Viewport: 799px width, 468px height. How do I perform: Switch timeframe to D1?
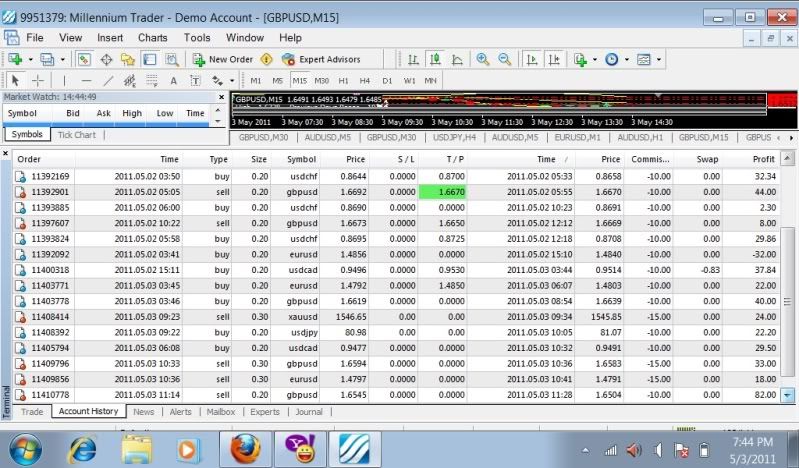[x=387, y=81]
